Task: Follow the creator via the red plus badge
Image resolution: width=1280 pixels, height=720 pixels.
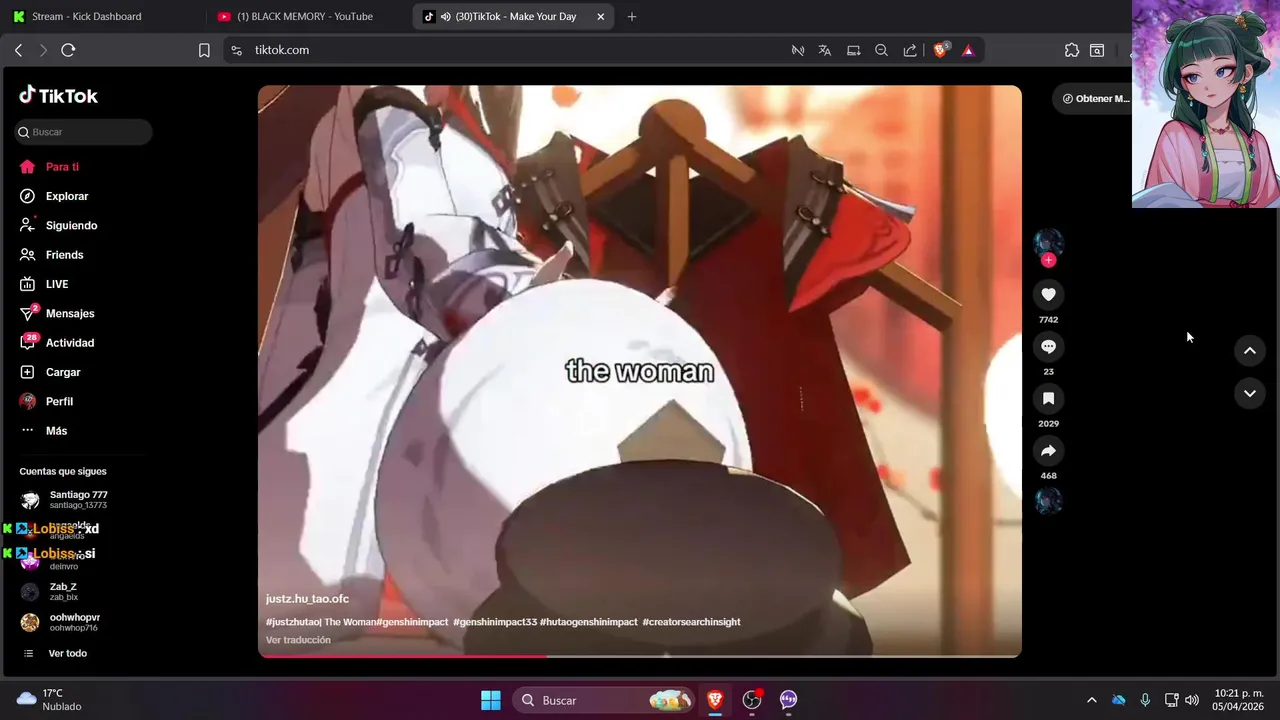Action: 1048,260
